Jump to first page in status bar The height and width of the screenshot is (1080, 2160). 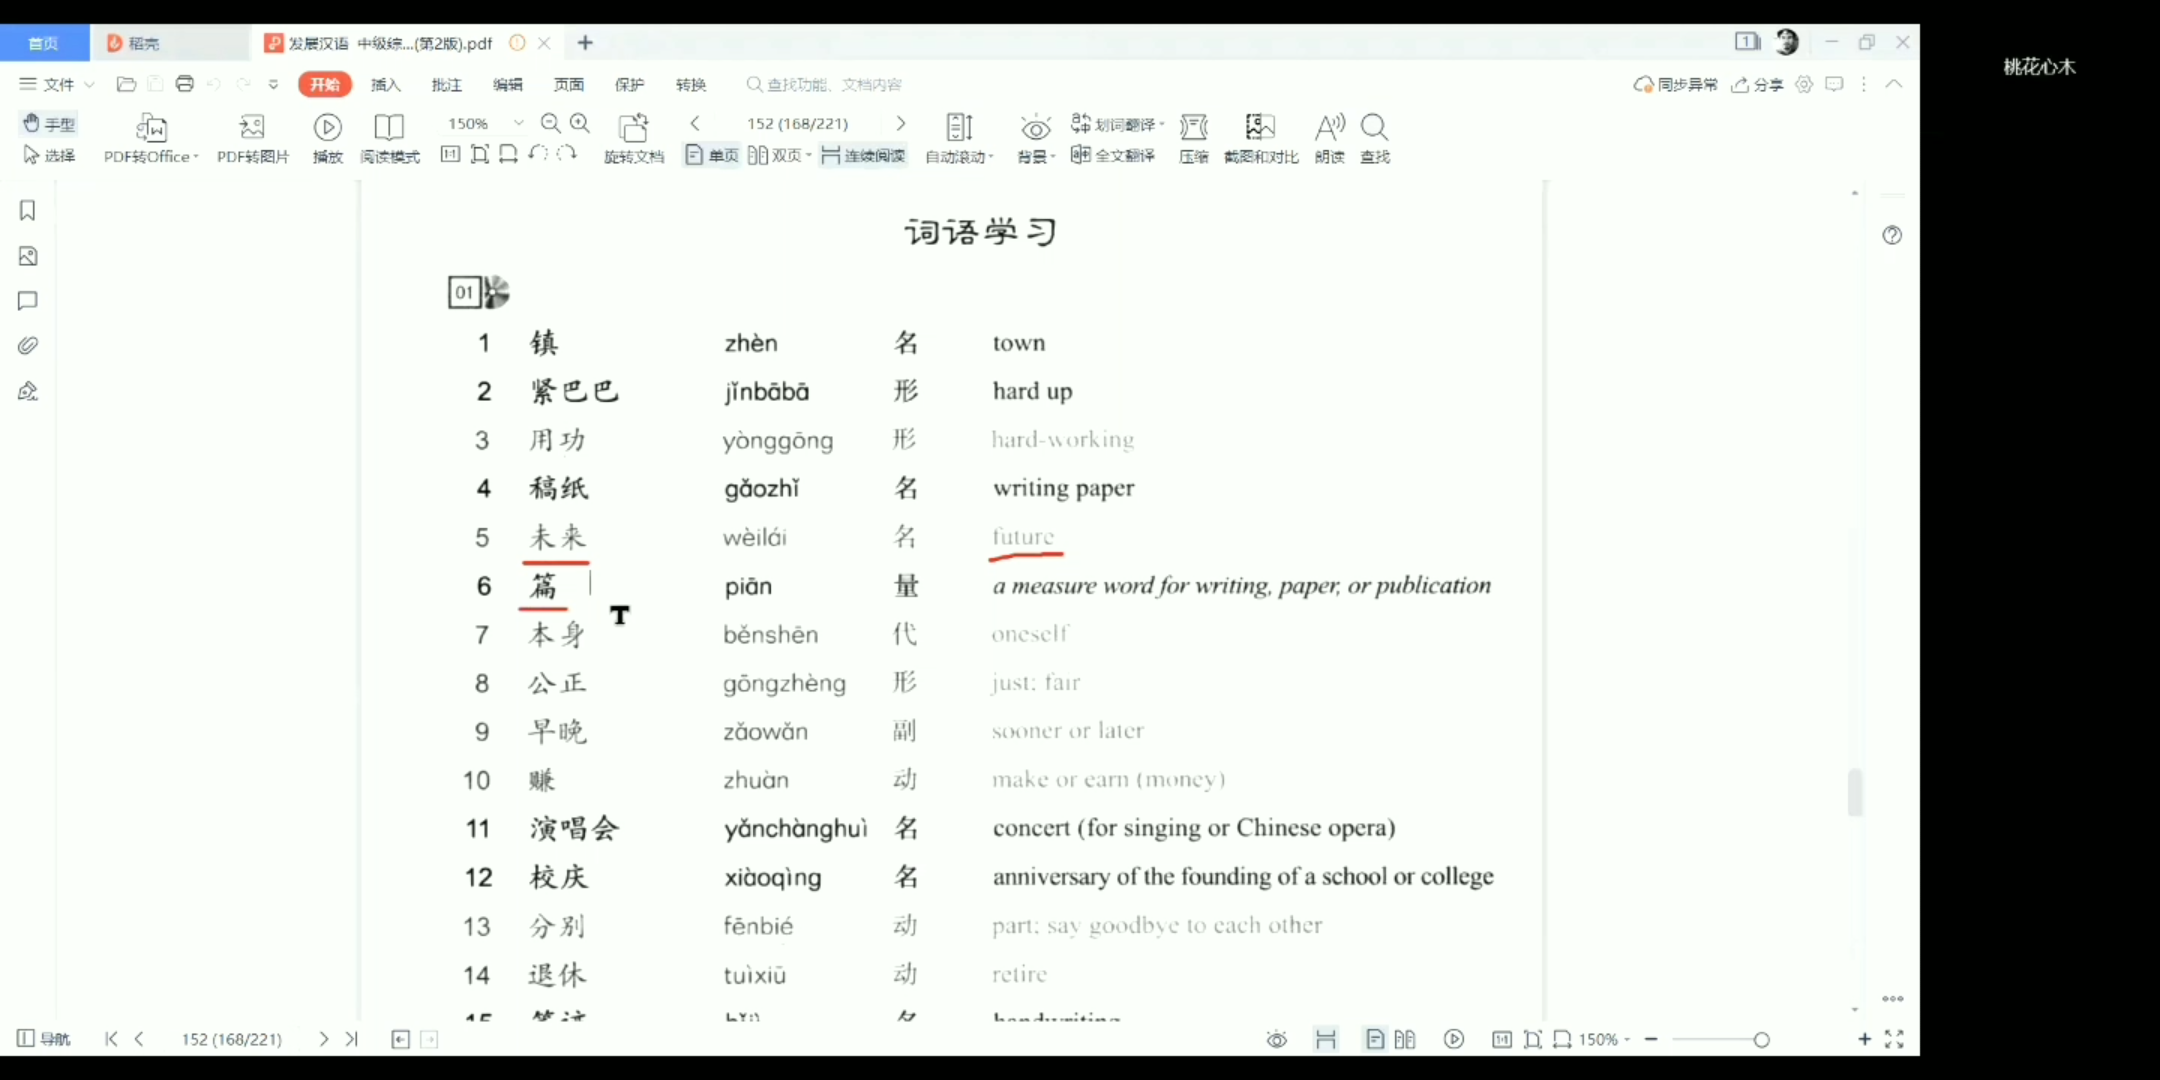point(111,1039)
